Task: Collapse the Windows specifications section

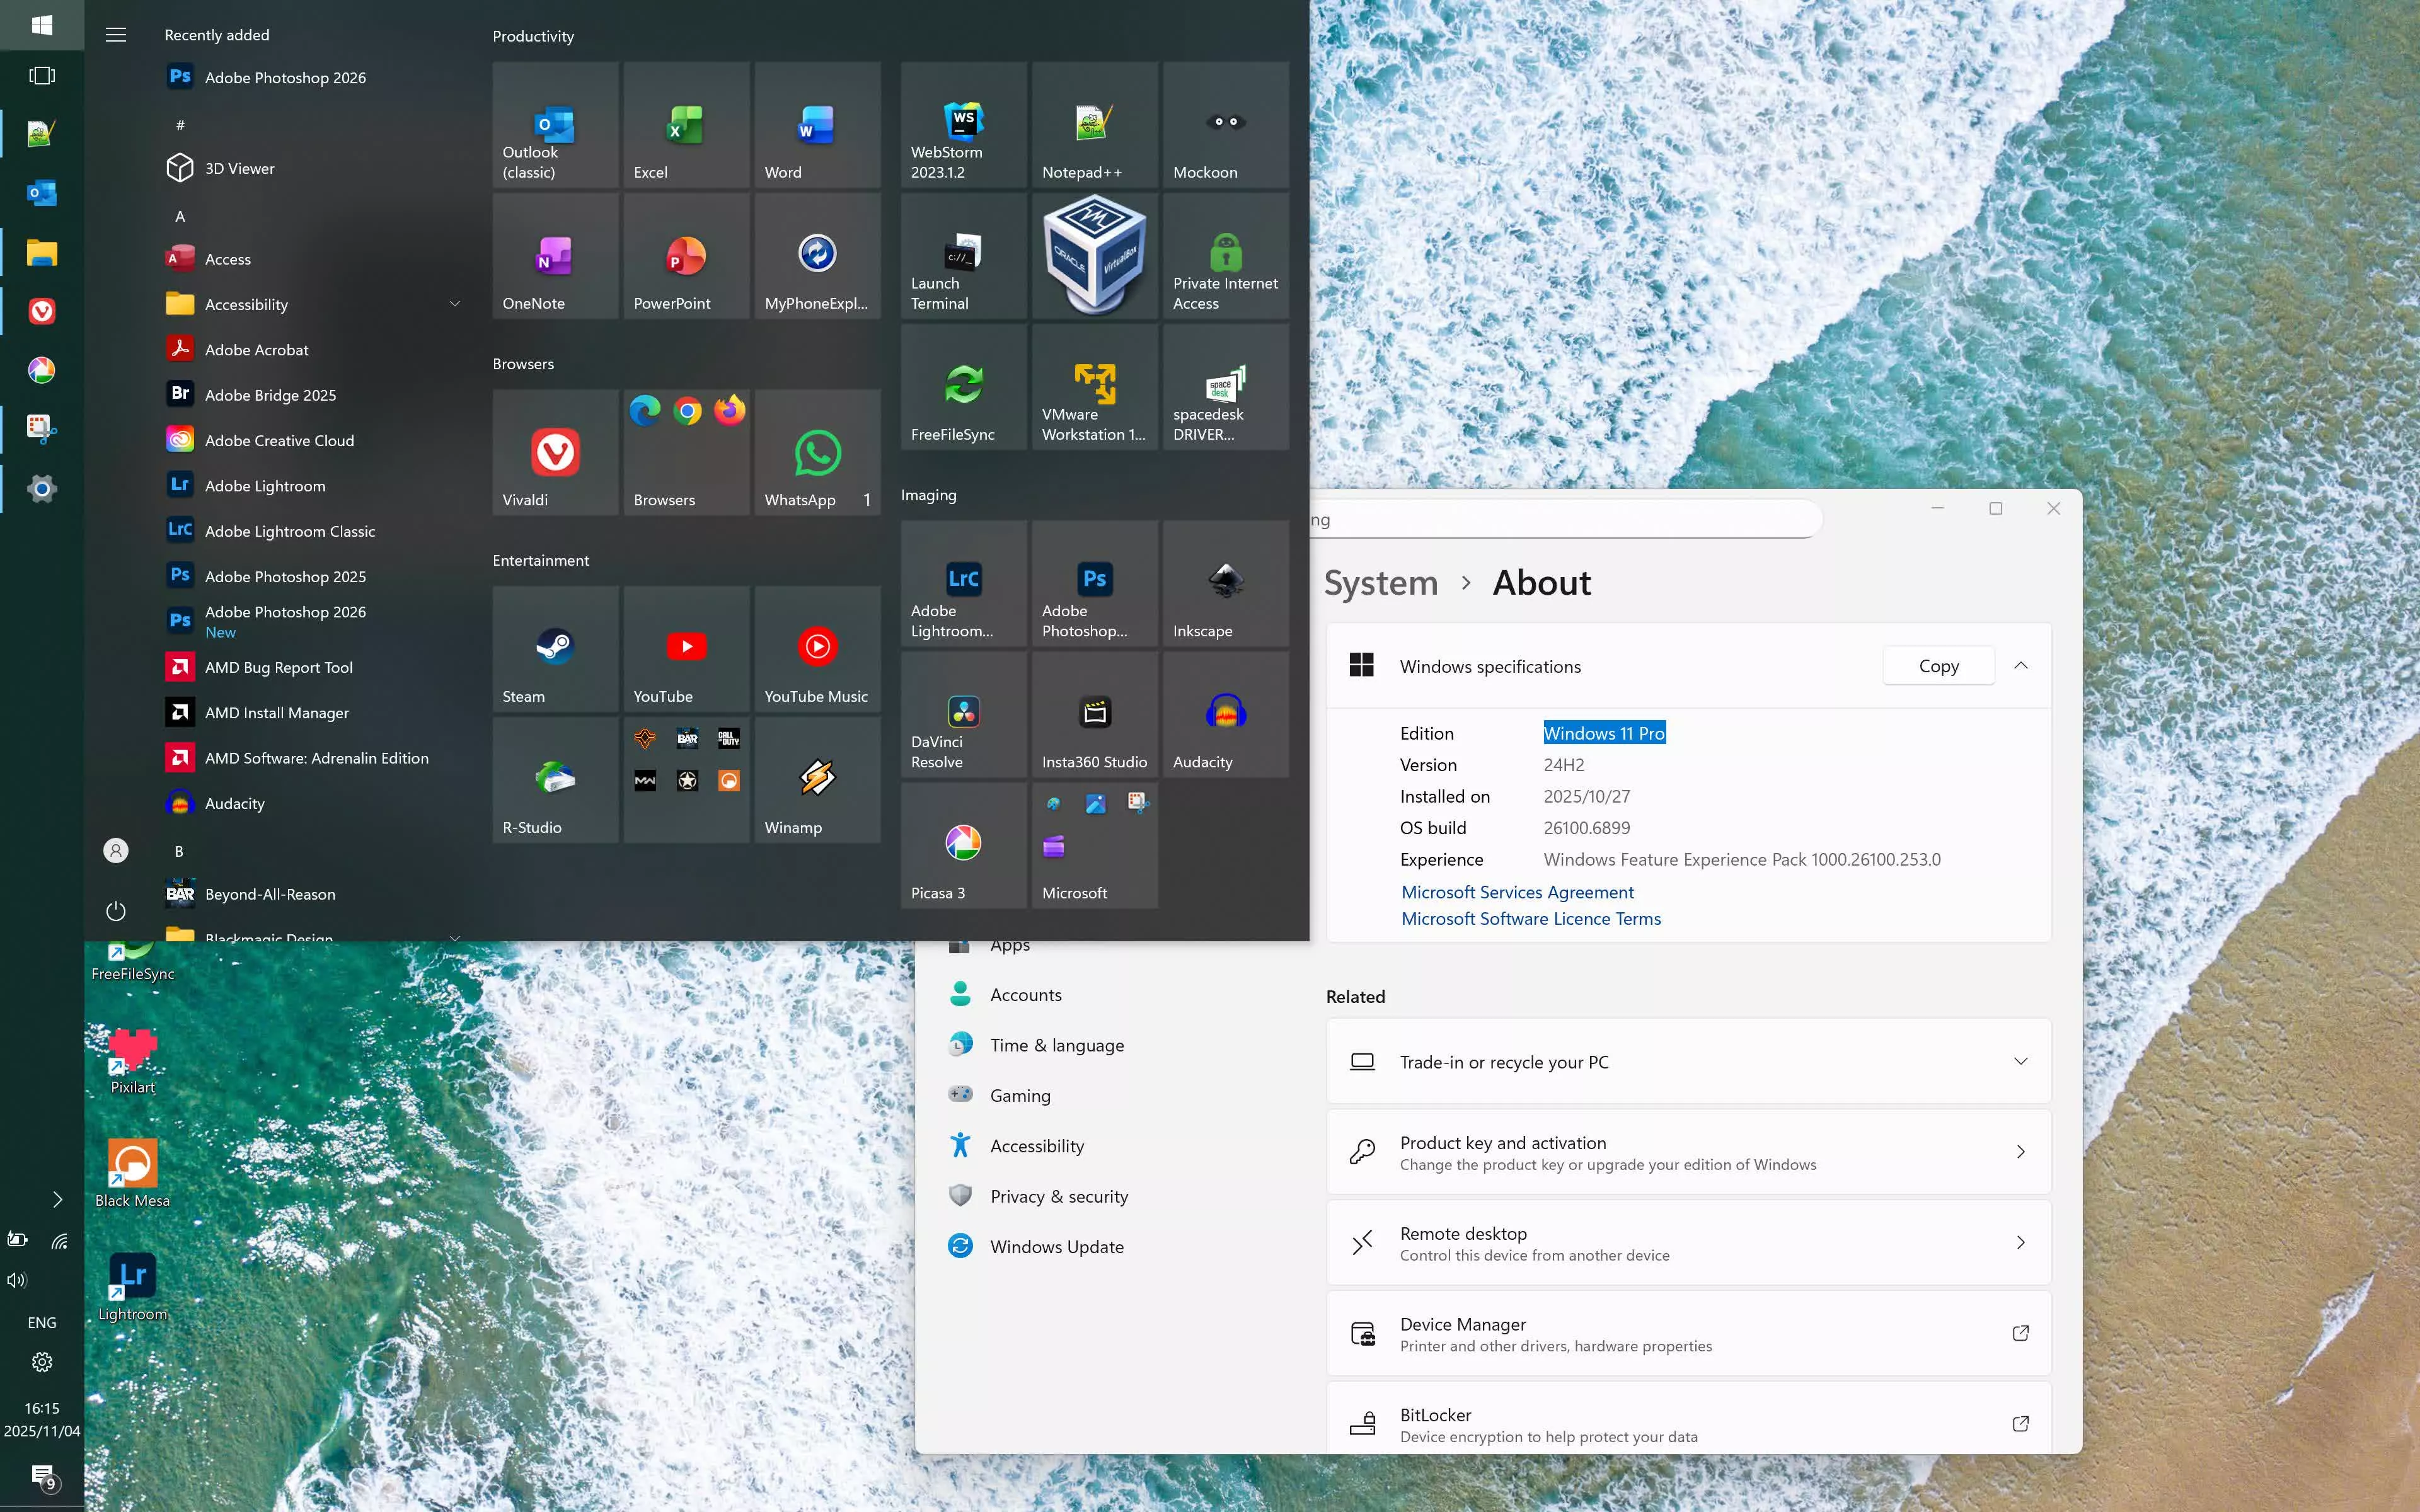Action: (2020, 666)
